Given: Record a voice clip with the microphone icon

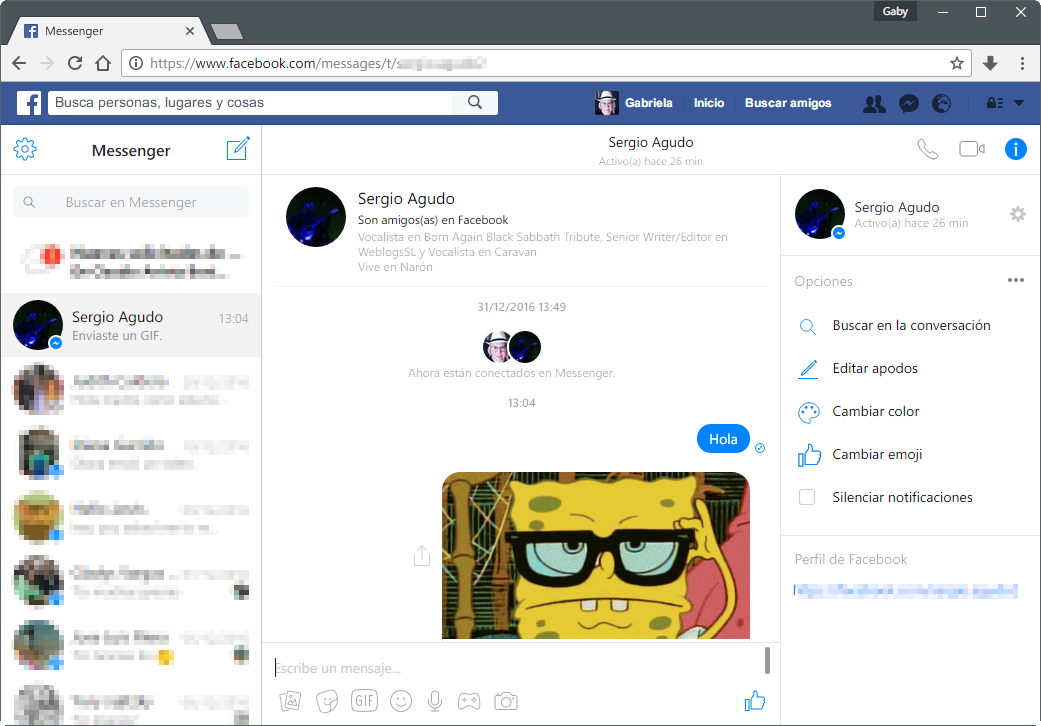Looking at the screenshot, I should 434,701.
